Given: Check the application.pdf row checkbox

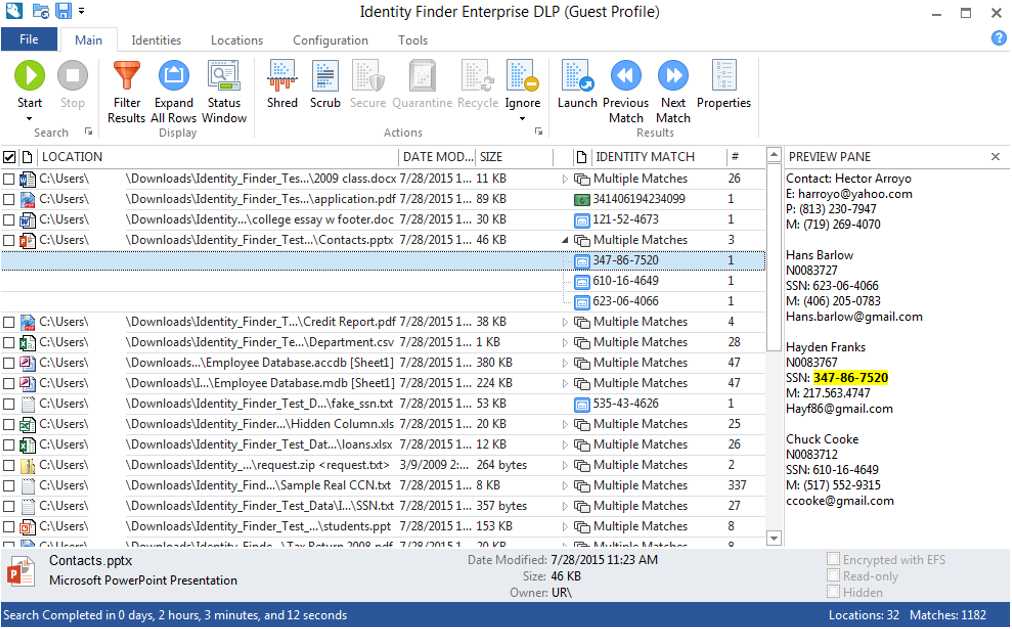Looking at the screenshot, I should coord(8,199).
